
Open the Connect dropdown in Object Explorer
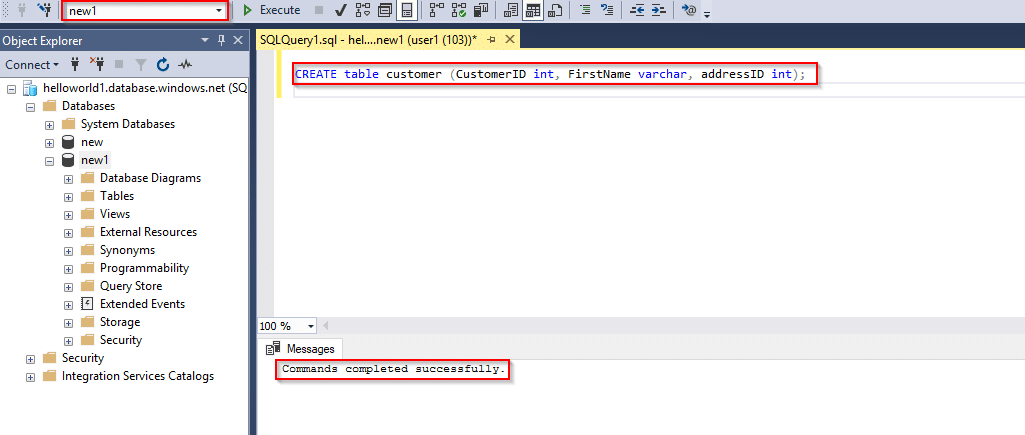pos(32,64)
